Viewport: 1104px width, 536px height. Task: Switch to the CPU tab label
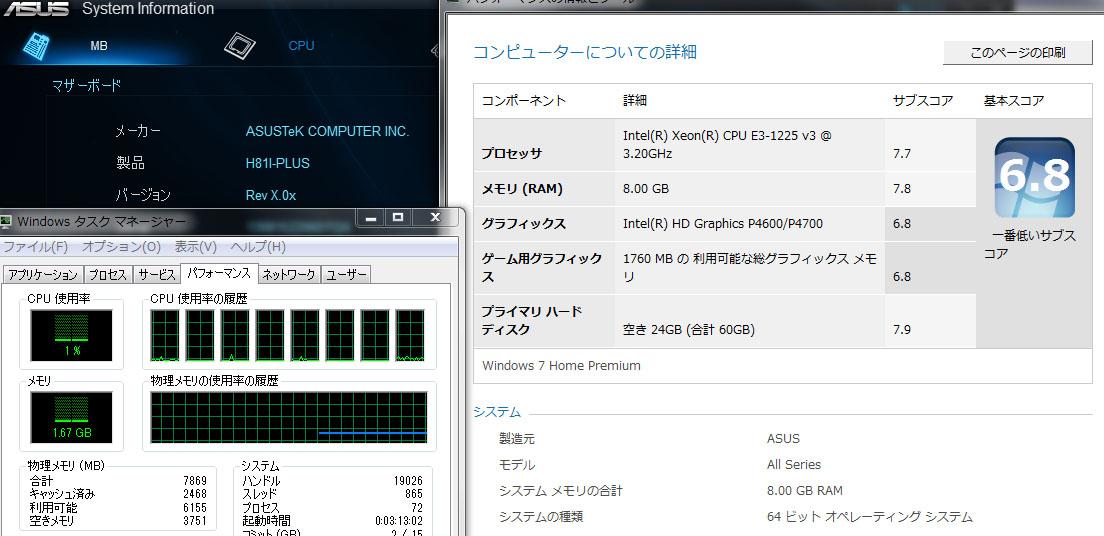click(x=301, y=46)
